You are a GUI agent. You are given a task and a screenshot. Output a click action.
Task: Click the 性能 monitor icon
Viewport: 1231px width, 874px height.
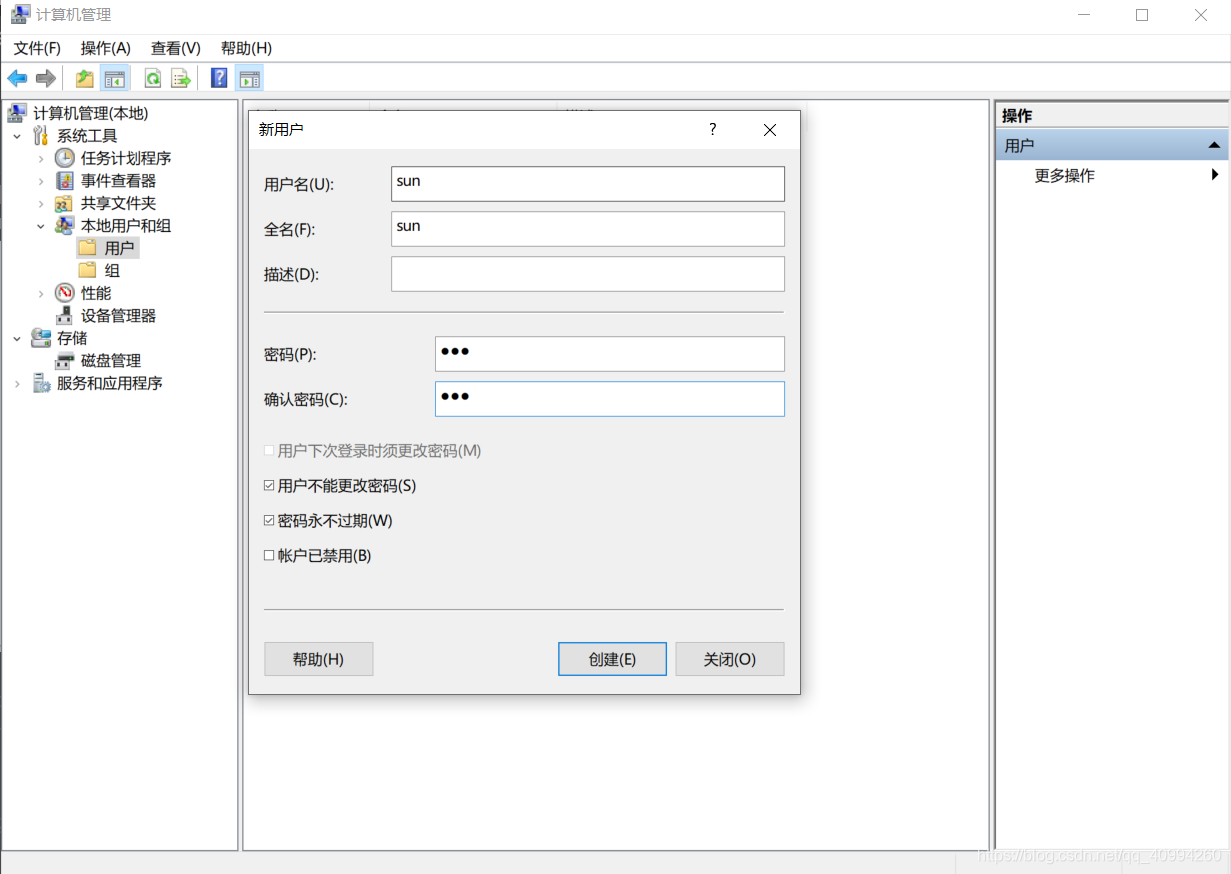(x=65, y=293)
